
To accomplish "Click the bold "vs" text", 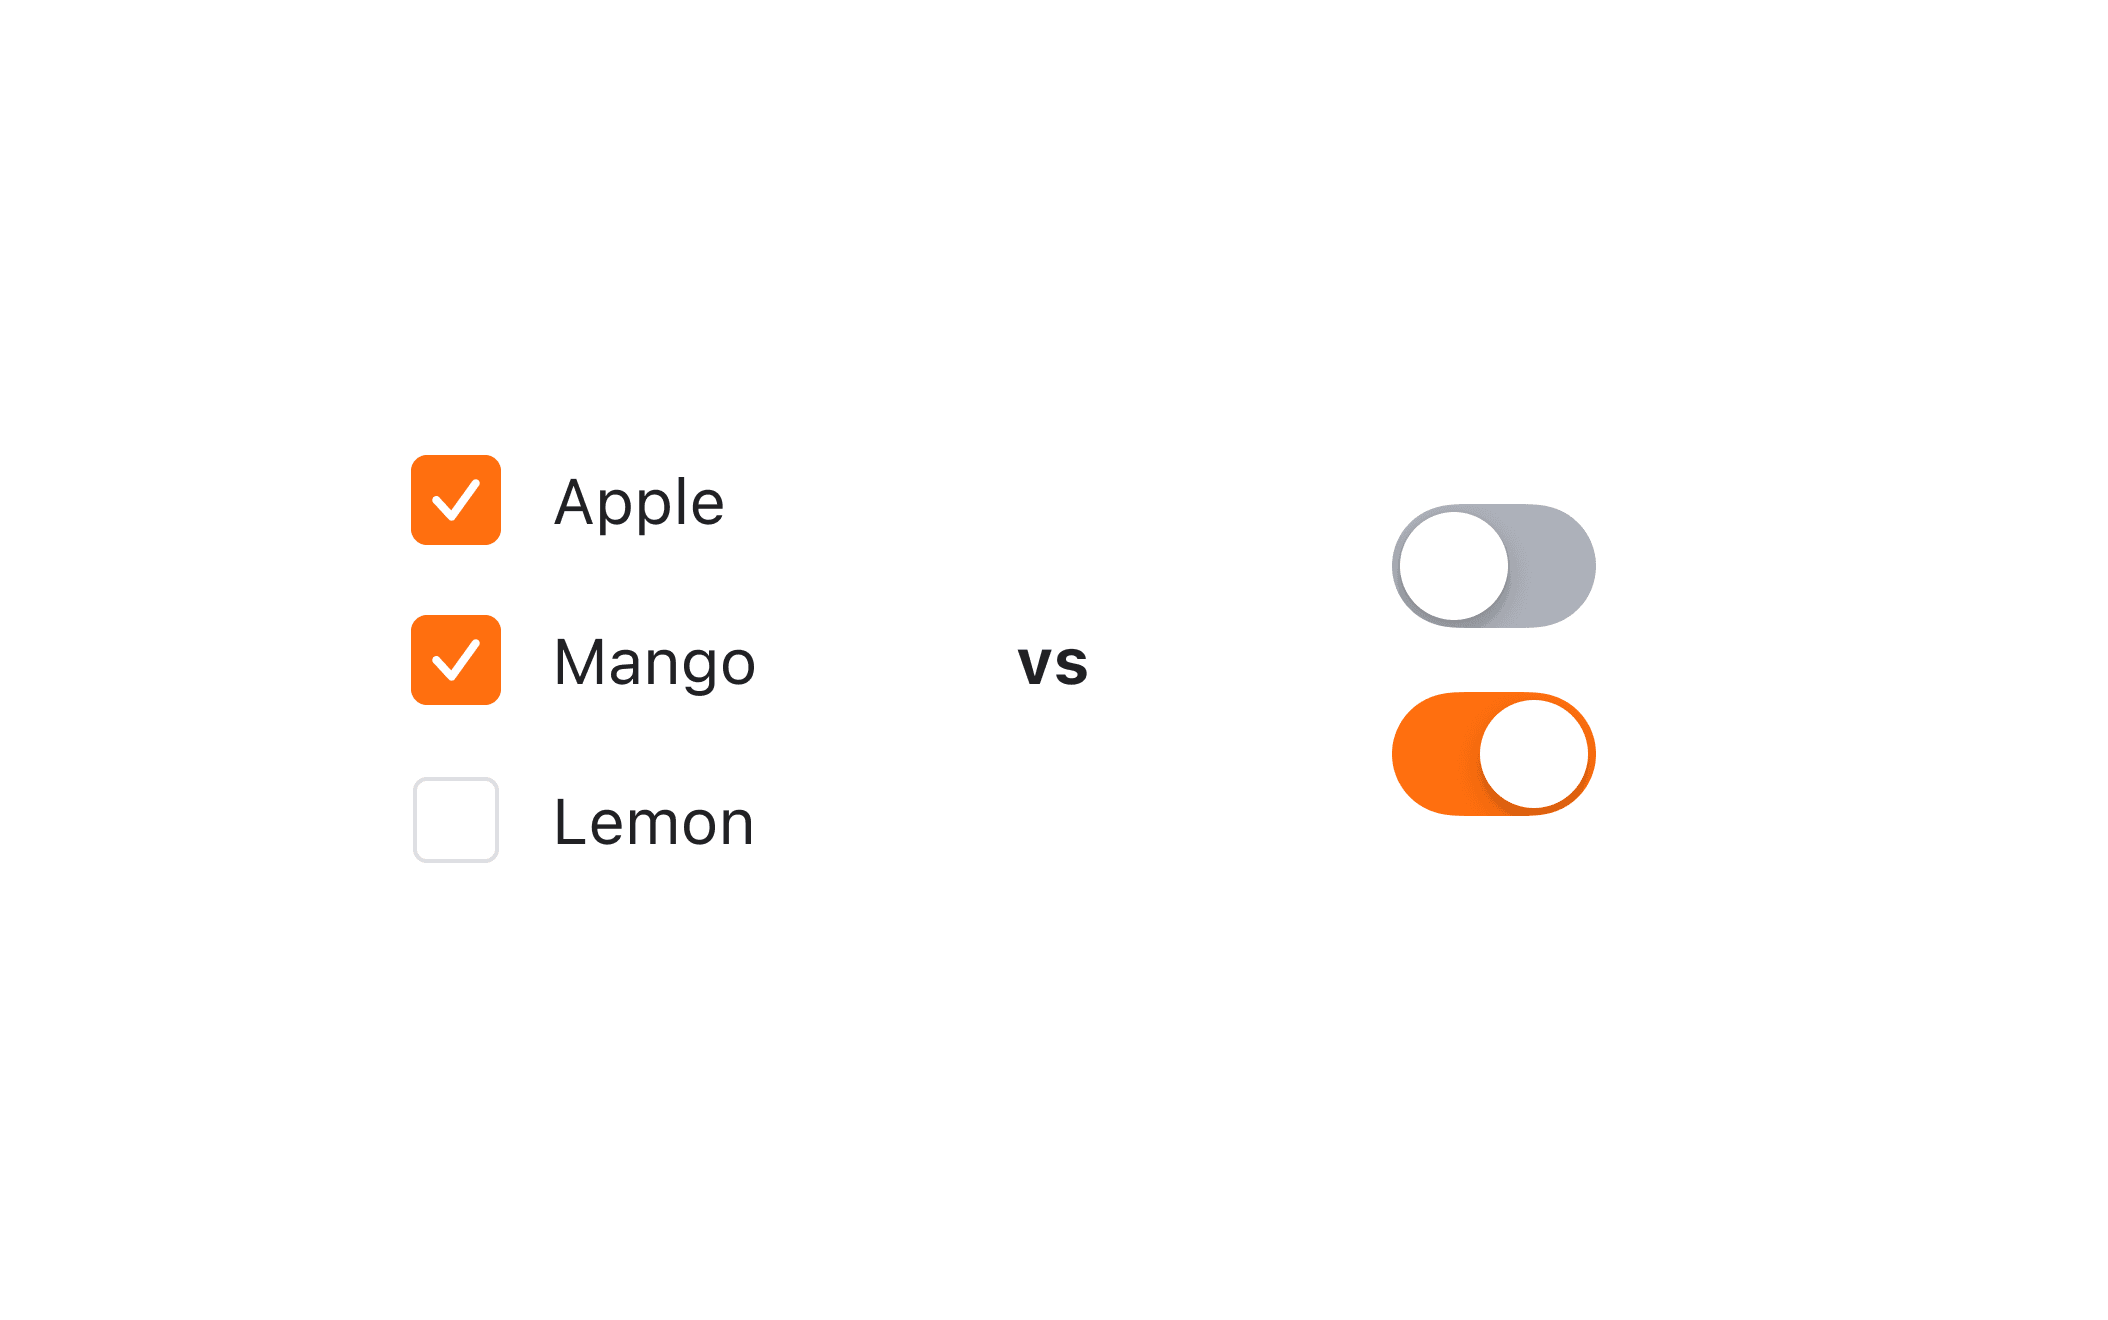I will pos(1052,663).
